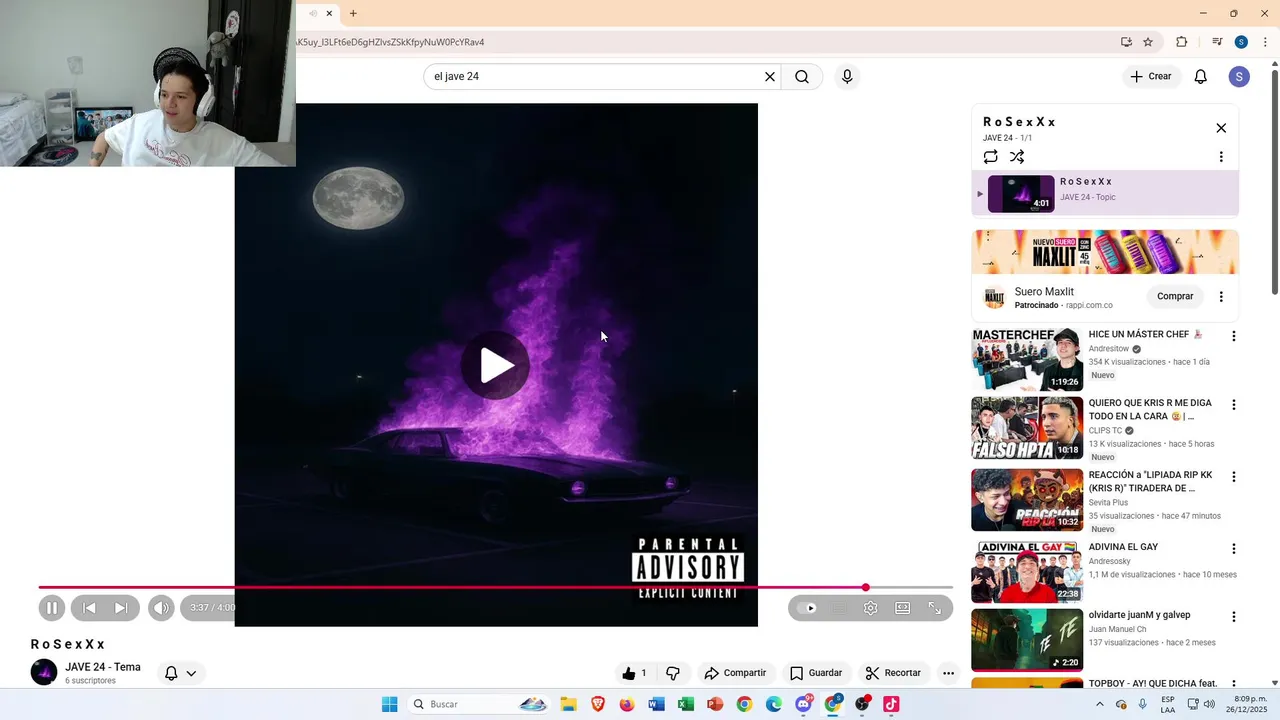Dislike the video with the thumbs down
This screenshot has width=1280, height=720.
673,673
